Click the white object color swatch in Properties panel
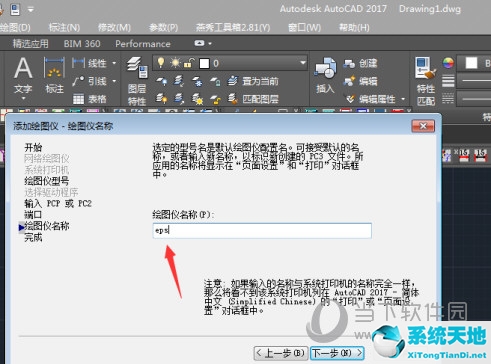The height and width of the screenshot is (364, 491). point(471,63)
